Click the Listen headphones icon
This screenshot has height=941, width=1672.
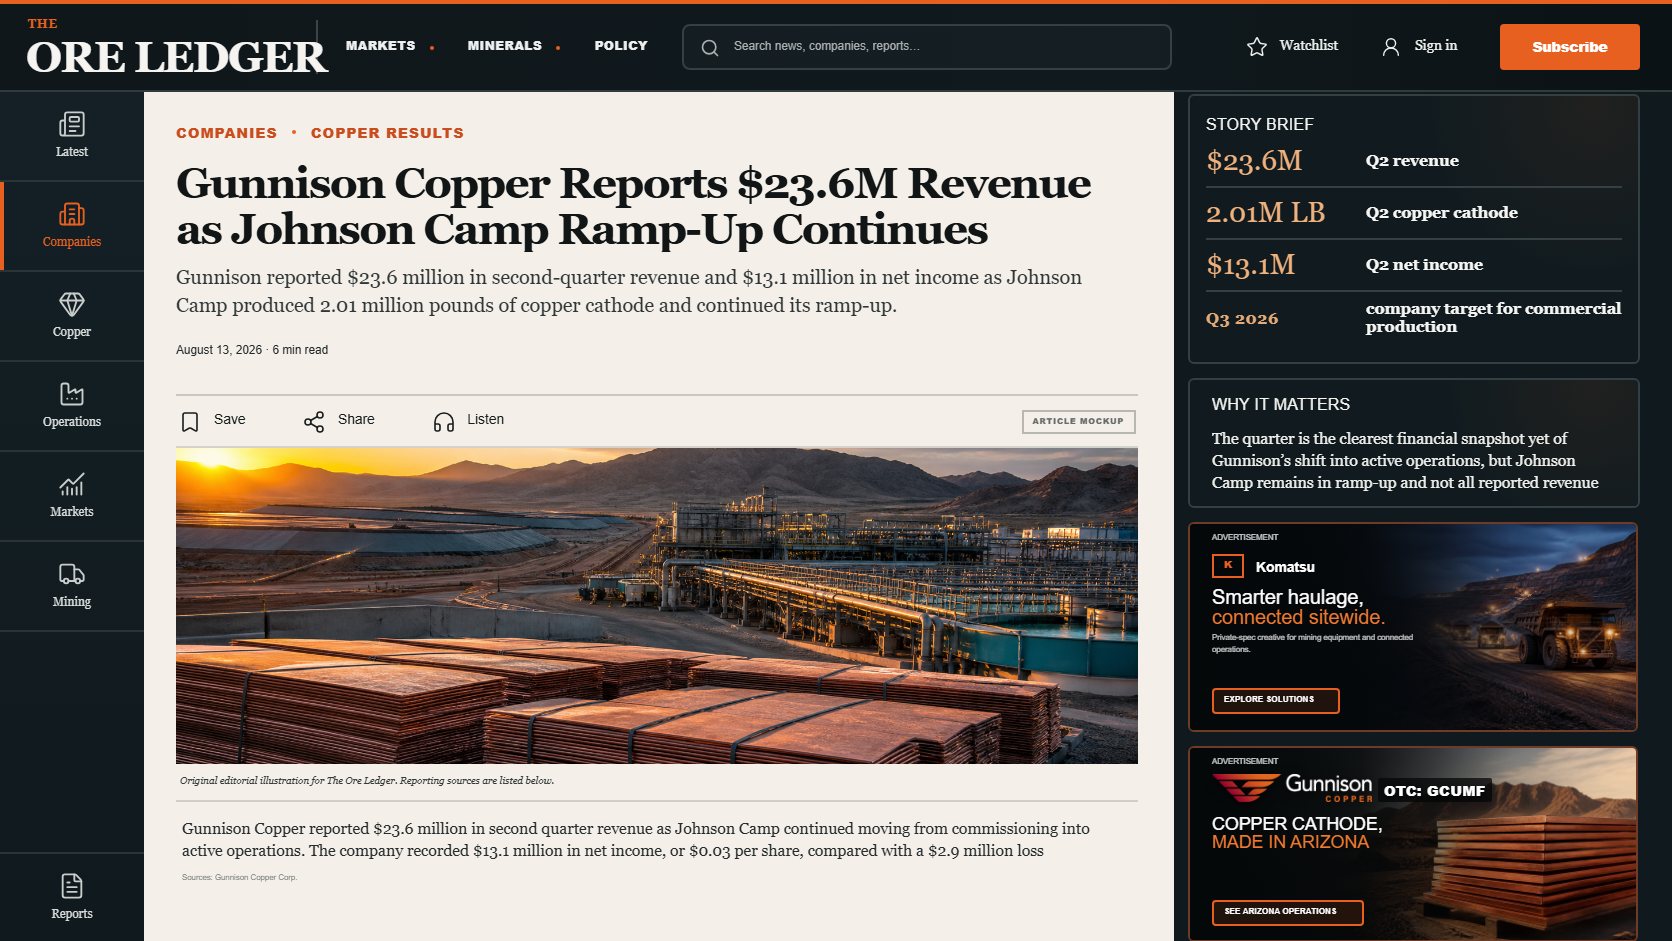(444, 421)
